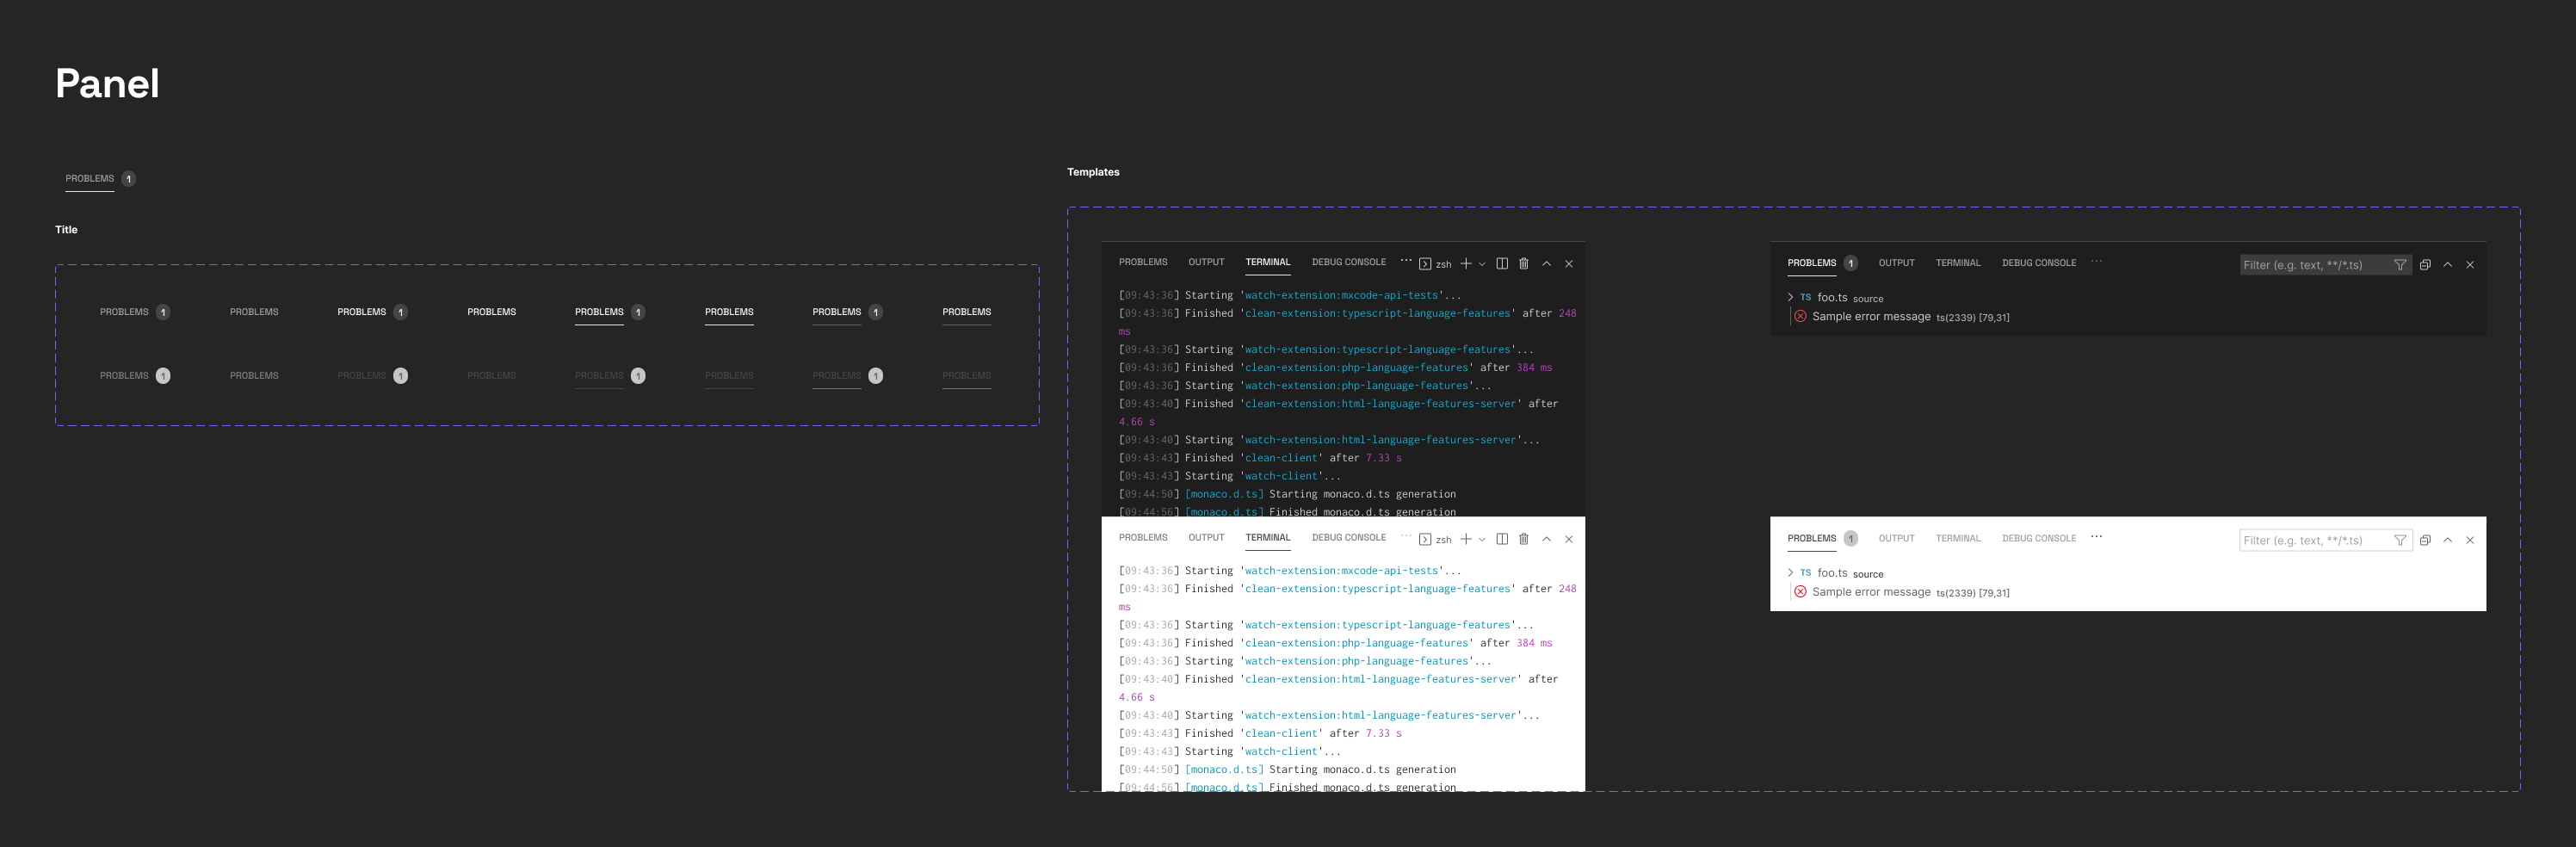
Task: Collapse all icon in dark problems panel
Action: point(2425,265)
